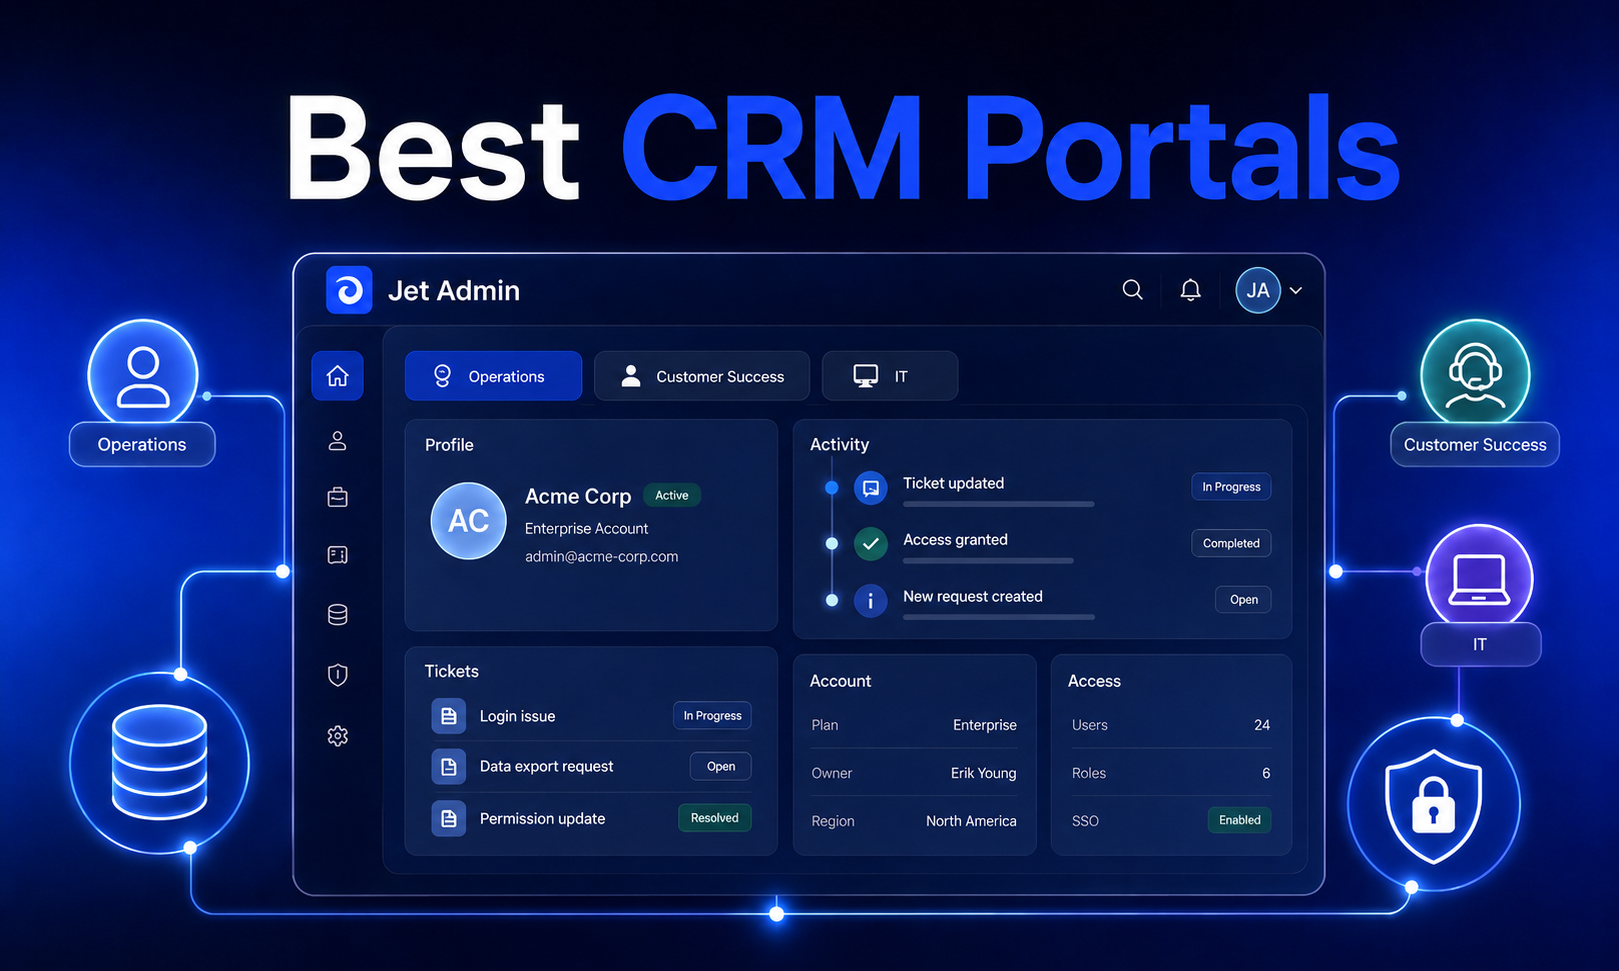Click the Activity panel heading

[x=839, y=445]
